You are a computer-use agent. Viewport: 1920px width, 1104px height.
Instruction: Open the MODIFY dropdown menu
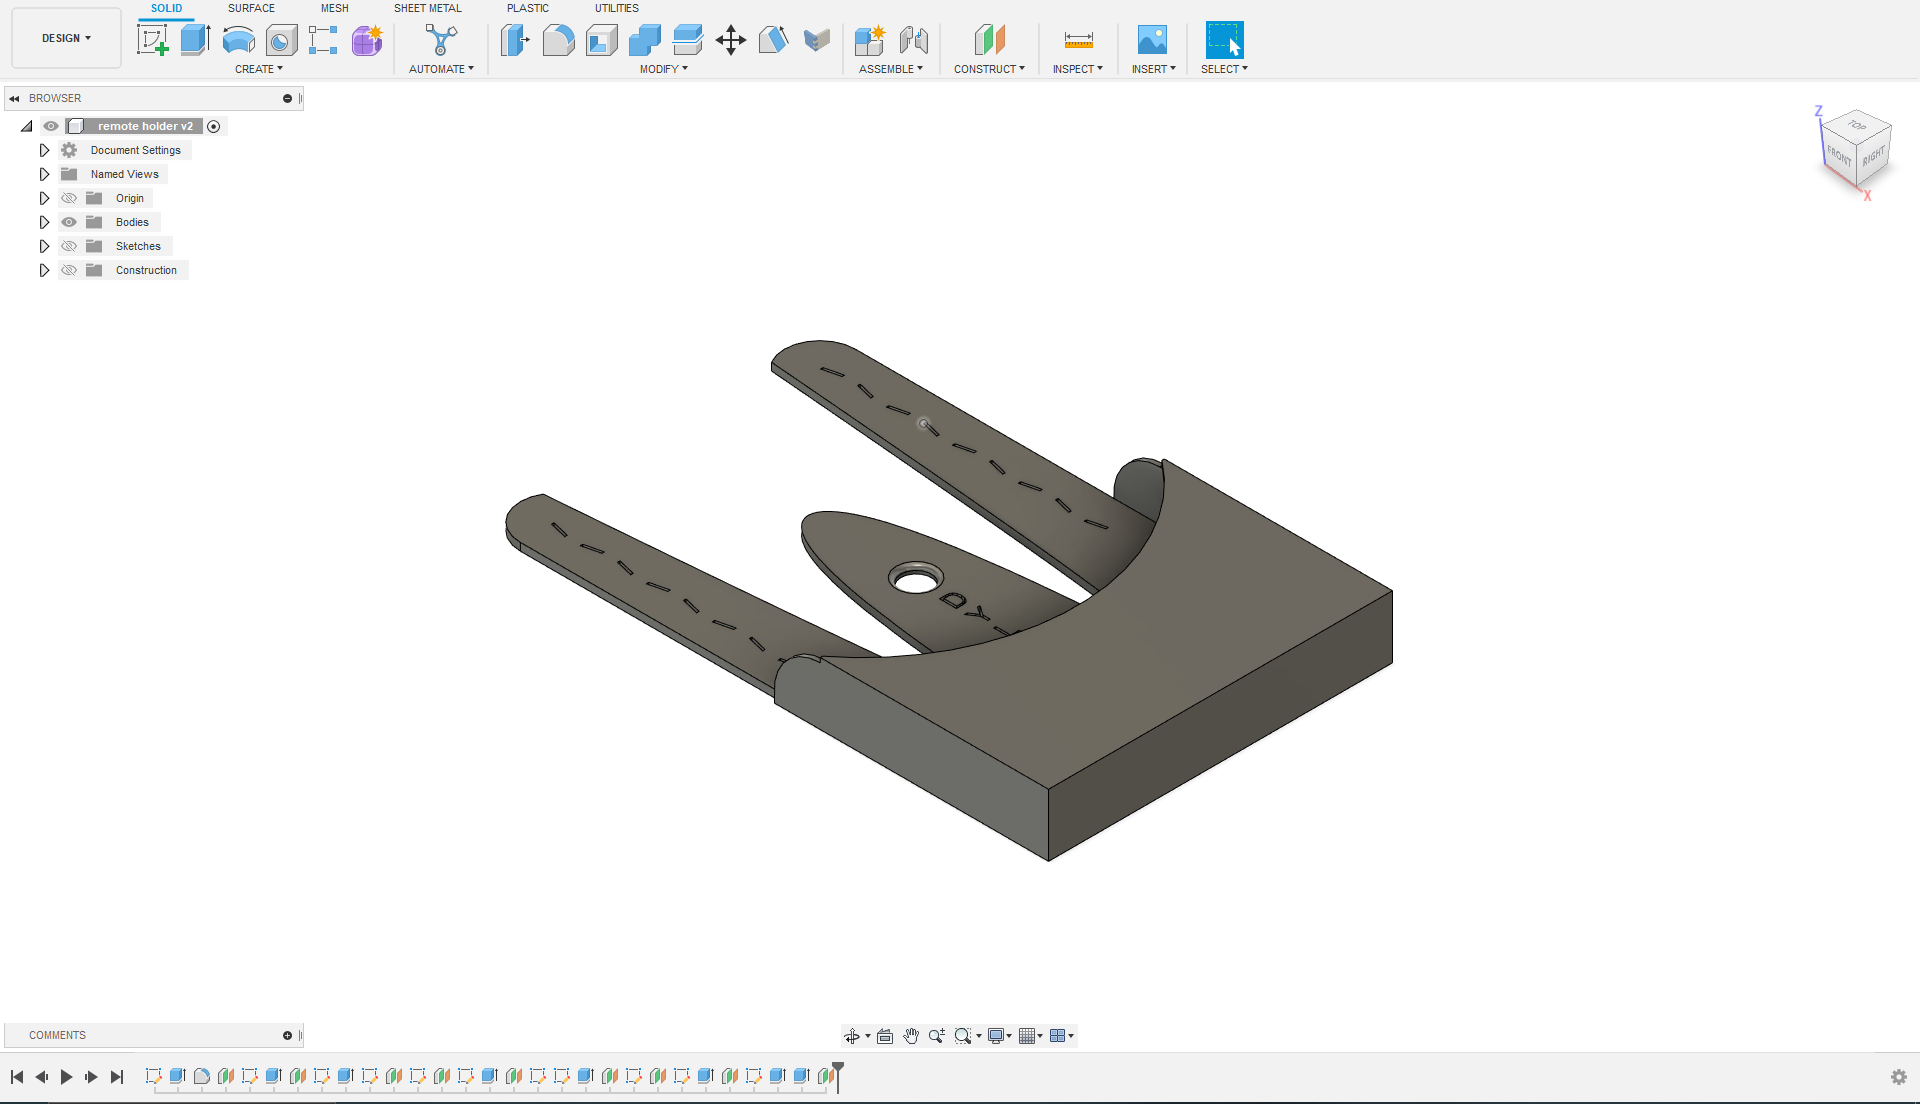pos(664,69)
